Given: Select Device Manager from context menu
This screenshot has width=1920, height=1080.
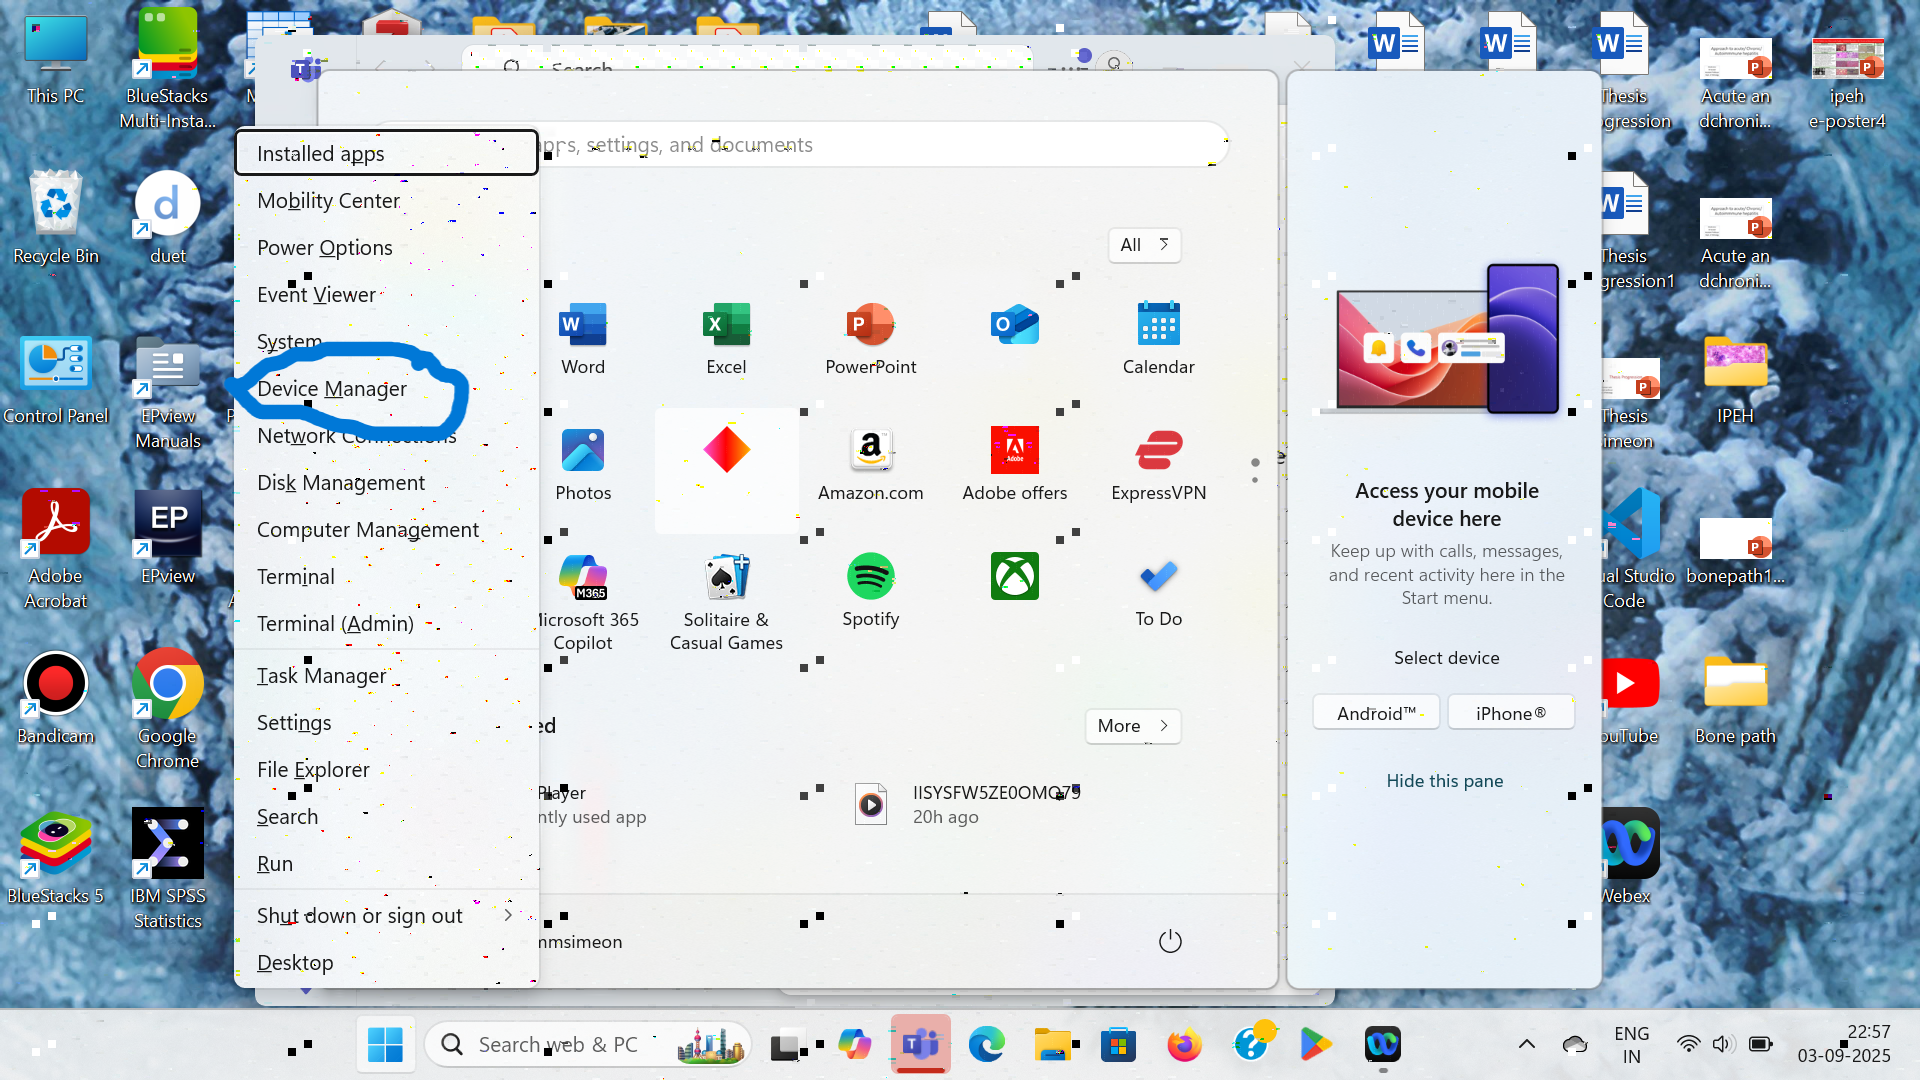Looking at the screenshot, I should (x=332, y=389).
